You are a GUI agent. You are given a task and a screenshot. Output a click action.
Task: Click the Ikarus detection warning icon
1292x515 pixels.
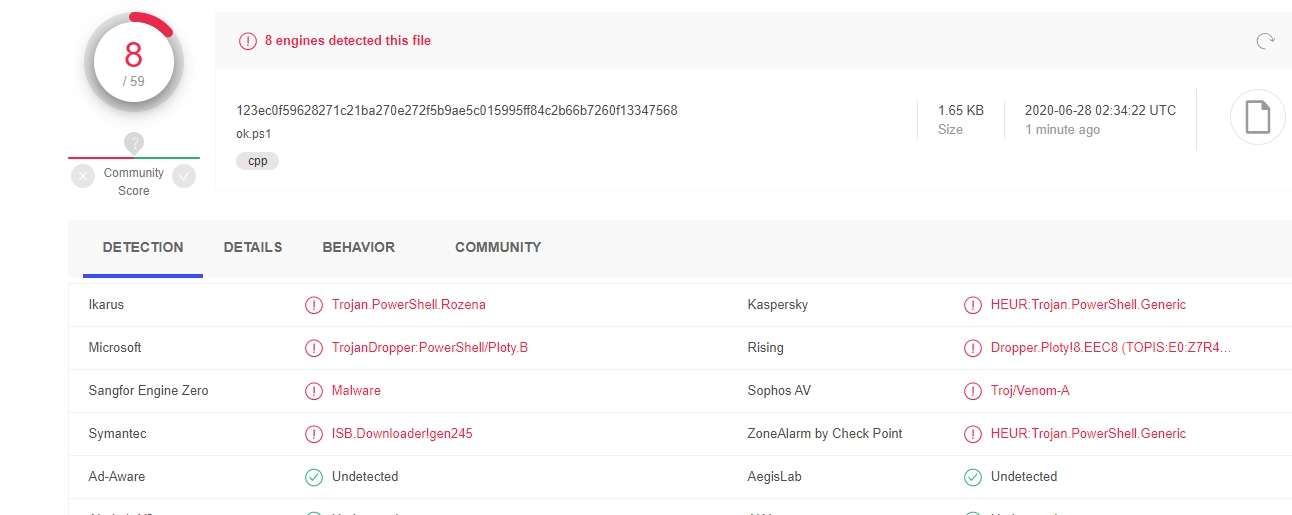[314, 305]
